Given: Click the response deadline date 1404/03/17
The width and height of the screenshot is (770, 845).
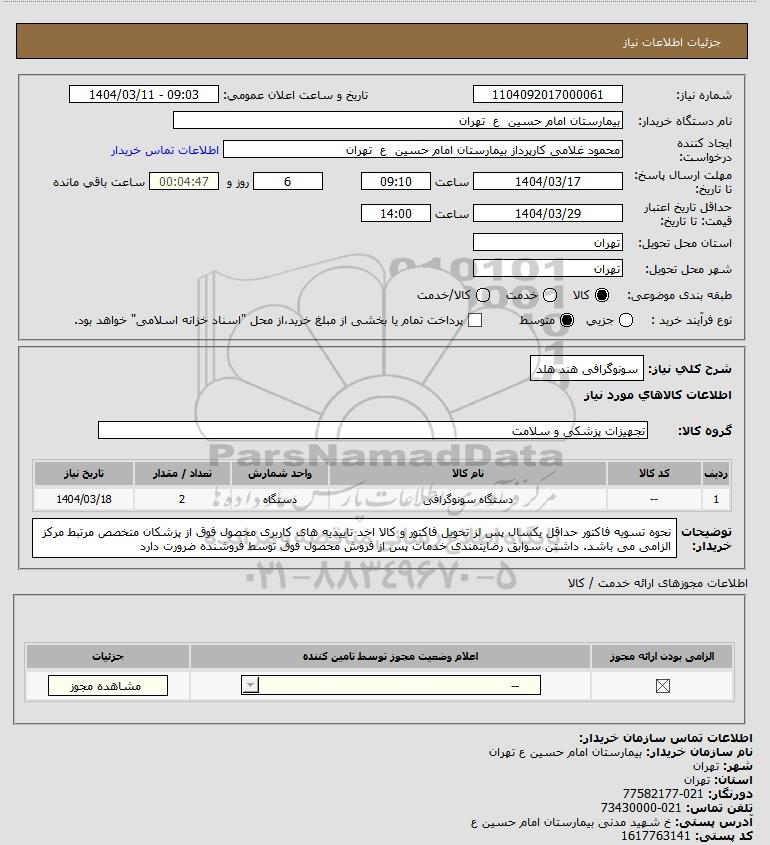Looking at the screenshot, I should (547, 182).
